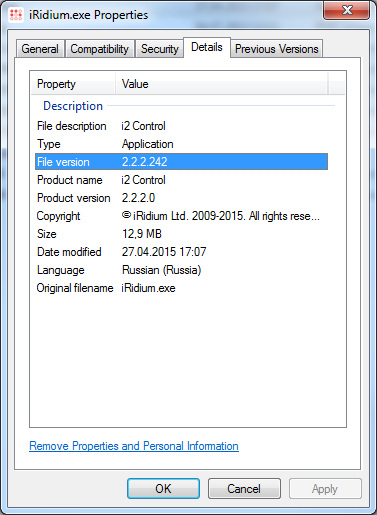Click the iRidium Ltd. copyright value

221,216
